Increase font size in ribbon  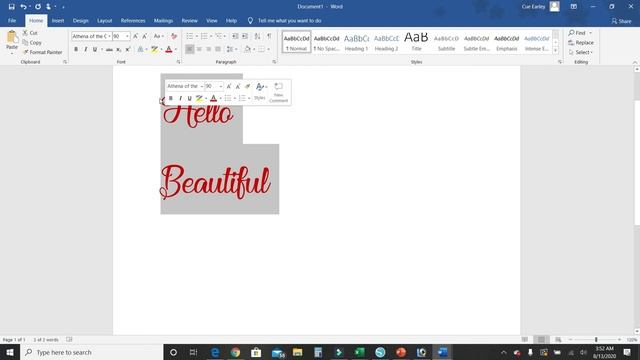pos(136,36)
